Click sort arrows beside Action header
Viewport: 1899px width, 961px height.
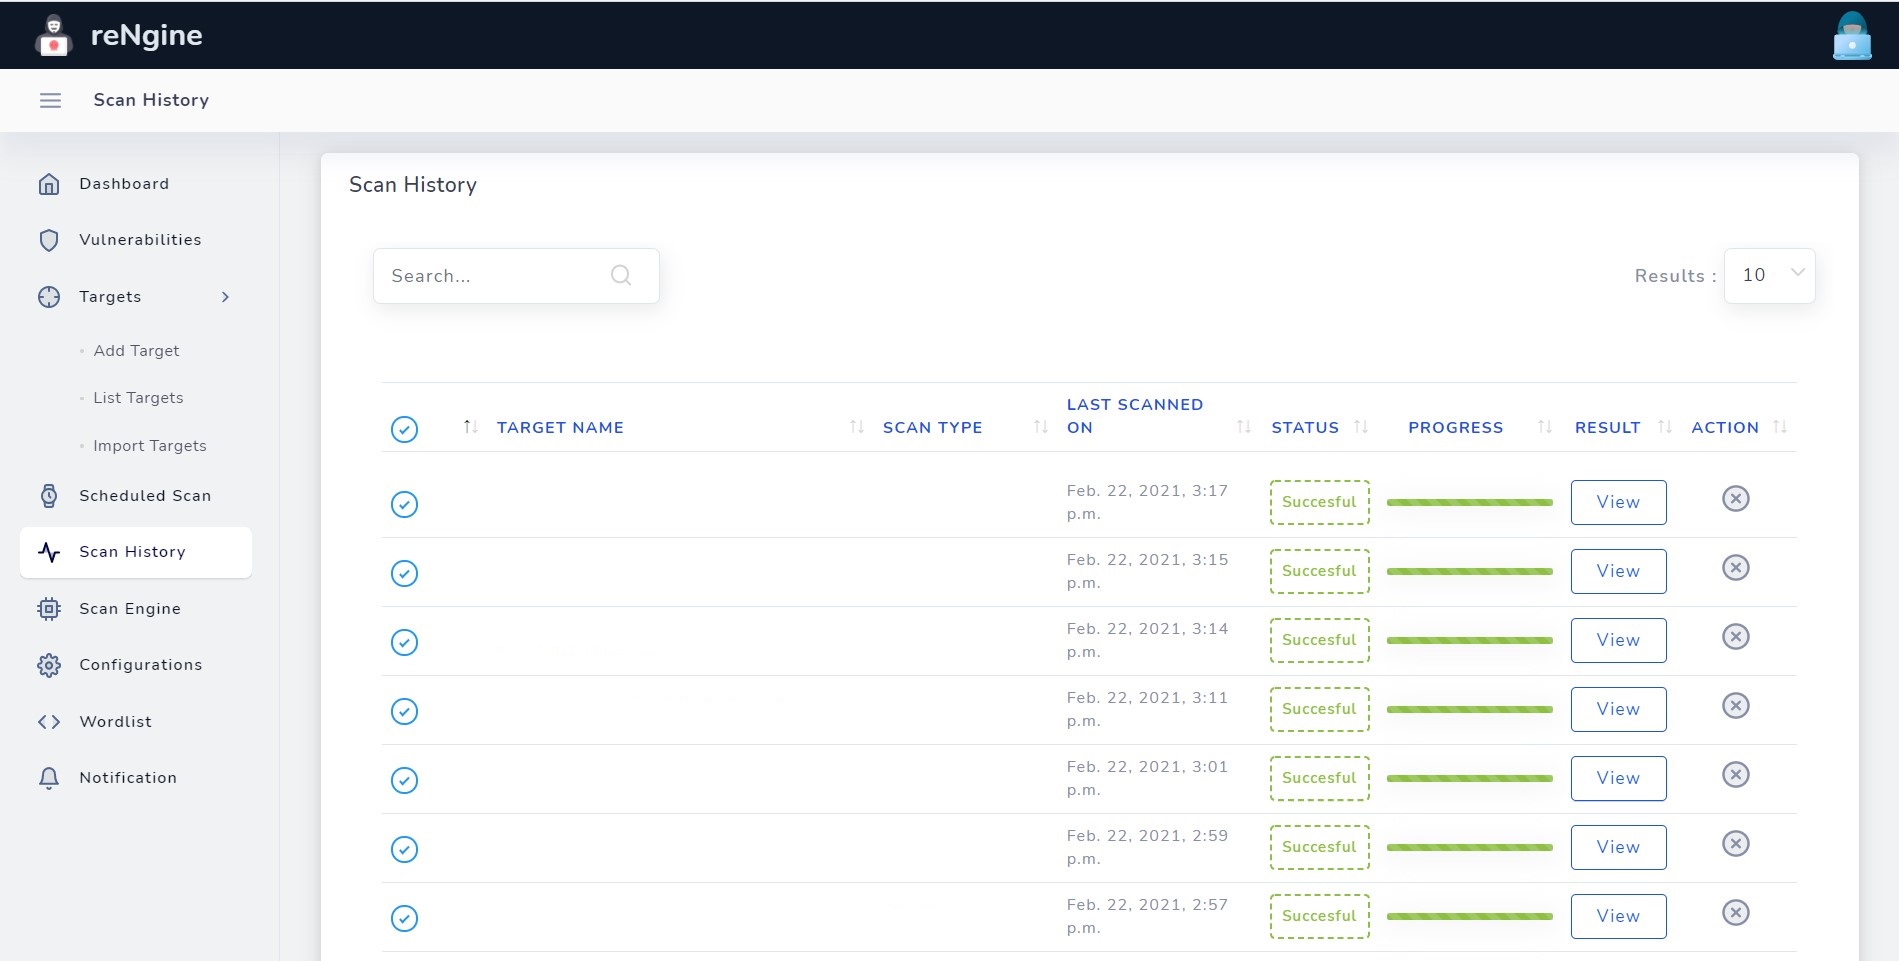(1780, 427)
